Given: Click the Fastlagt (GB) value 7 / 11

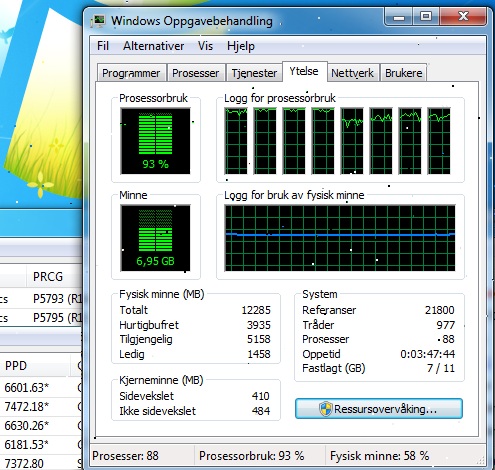Looking at the screenshot, I should pyautogui.click(x=441, y=368).
